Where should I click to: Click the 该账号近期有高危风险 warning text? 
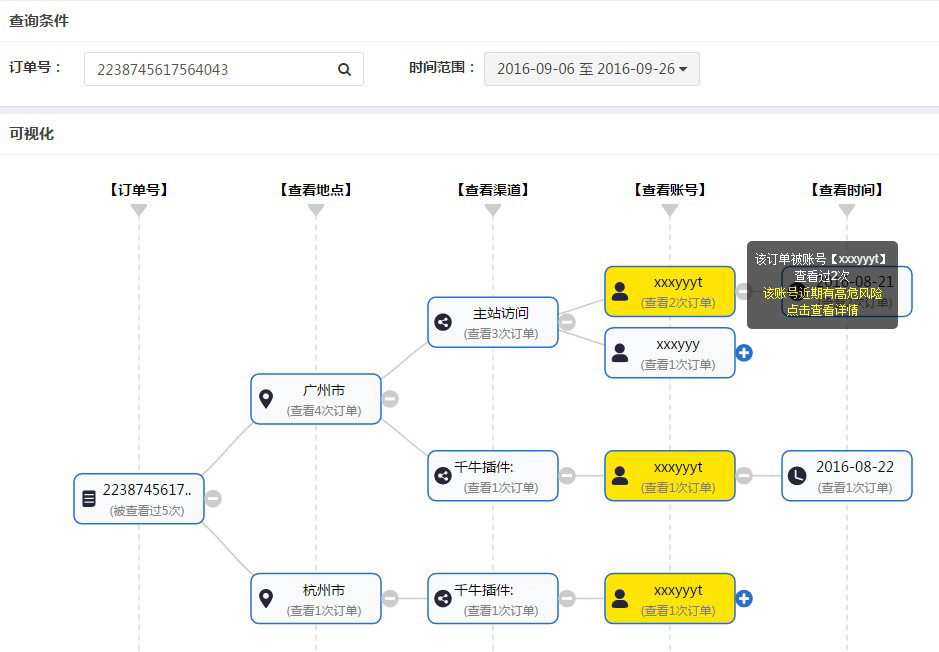822,293
